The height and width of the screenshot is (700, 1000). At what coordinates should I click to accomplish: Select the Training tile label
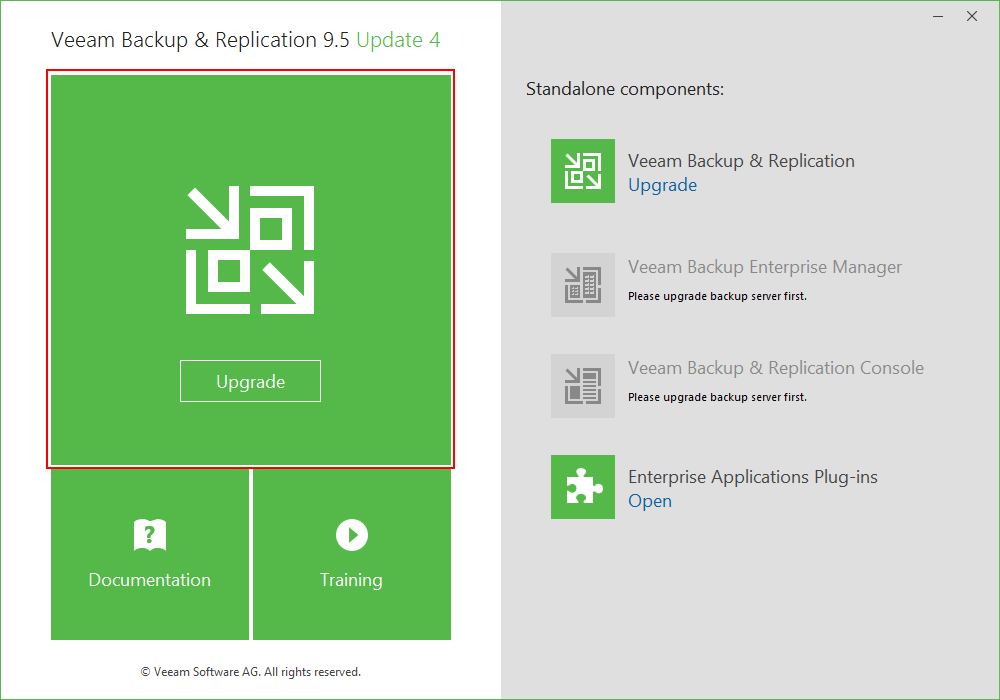351,580
